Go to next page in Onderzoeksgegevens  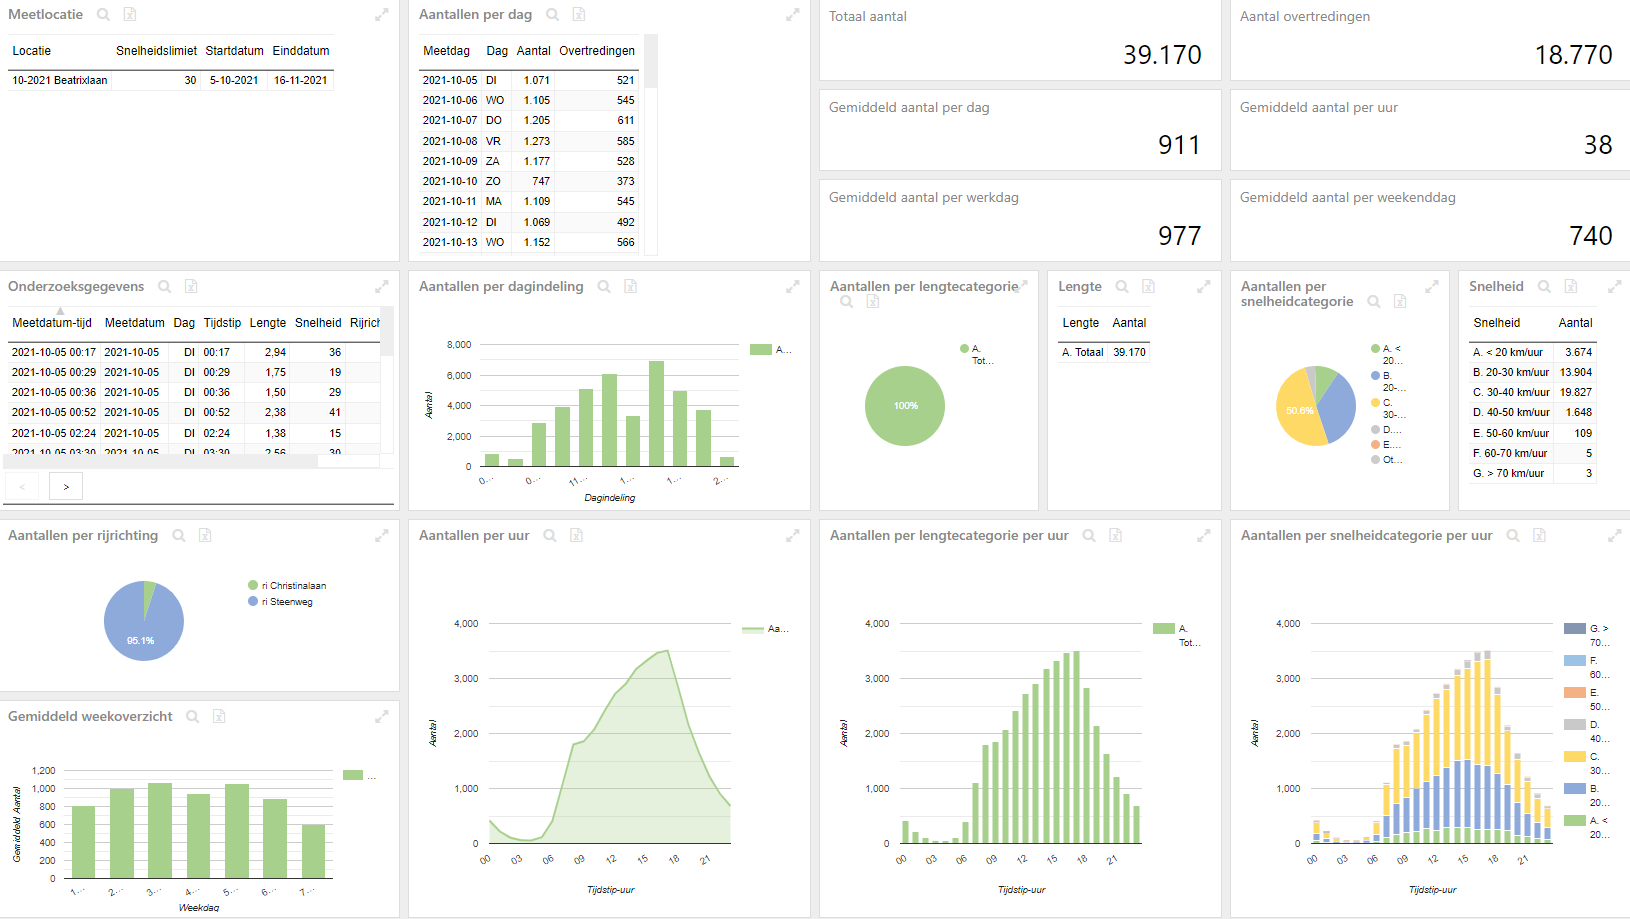(66, 487)
